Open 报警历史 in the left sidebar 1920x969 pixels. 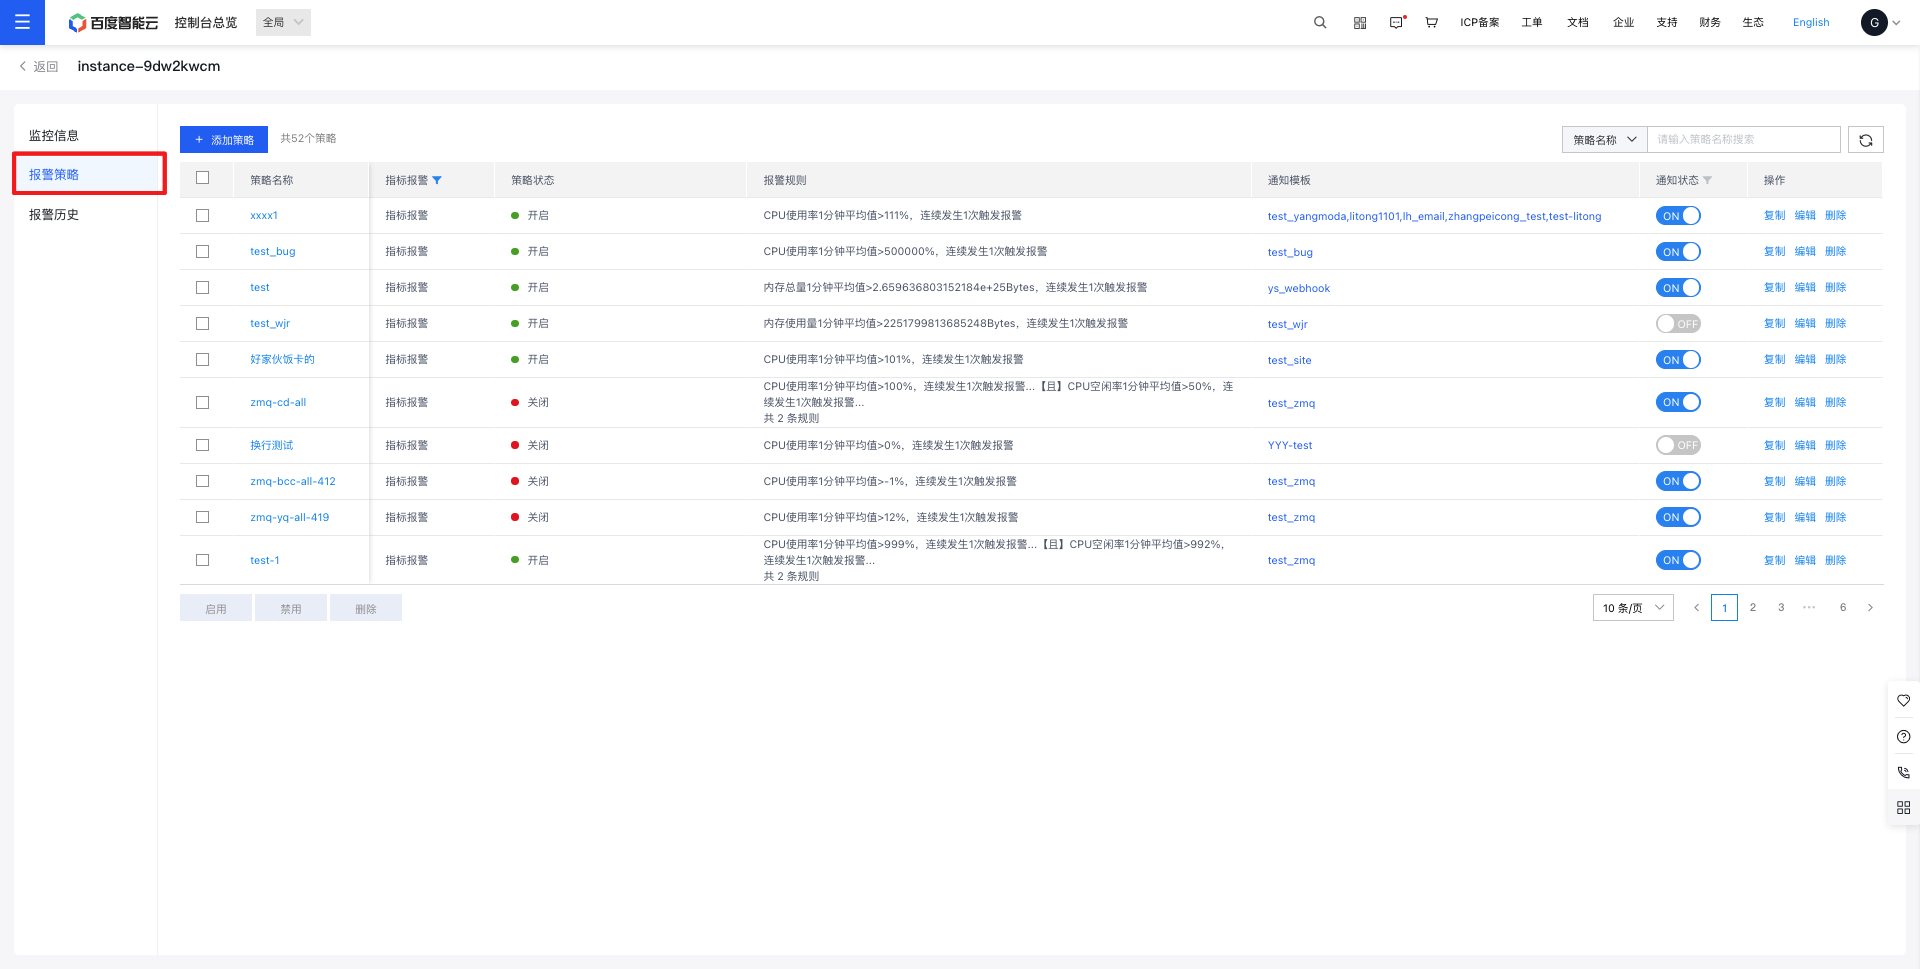54,215
